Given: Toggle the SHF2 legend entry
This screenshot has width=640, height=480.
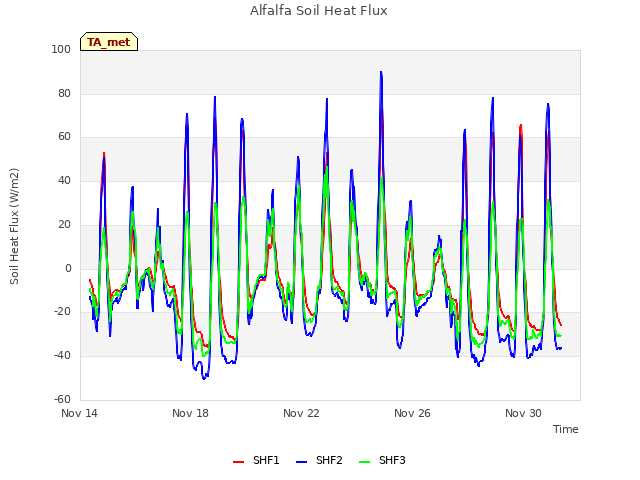Looking at the screenshot, I should pyautogui.click(x=319, y=460).
